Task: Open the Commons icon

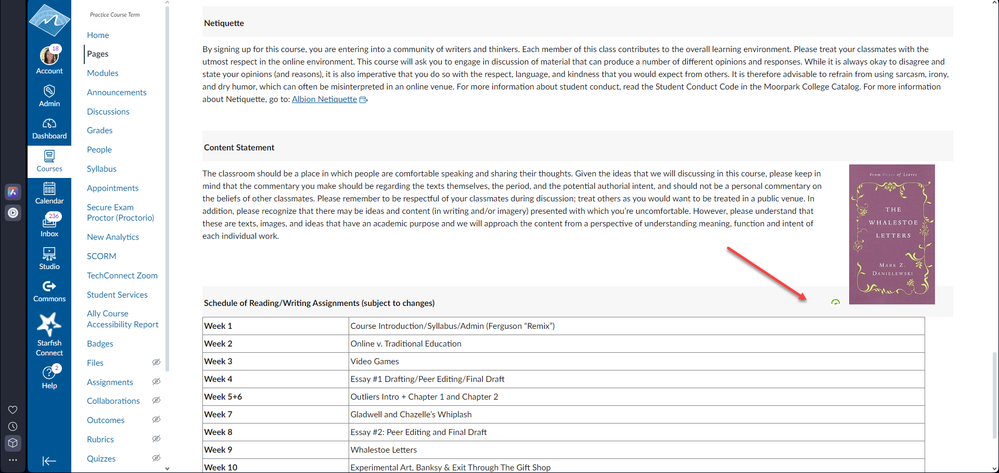Action: click(x=49, y=287)
